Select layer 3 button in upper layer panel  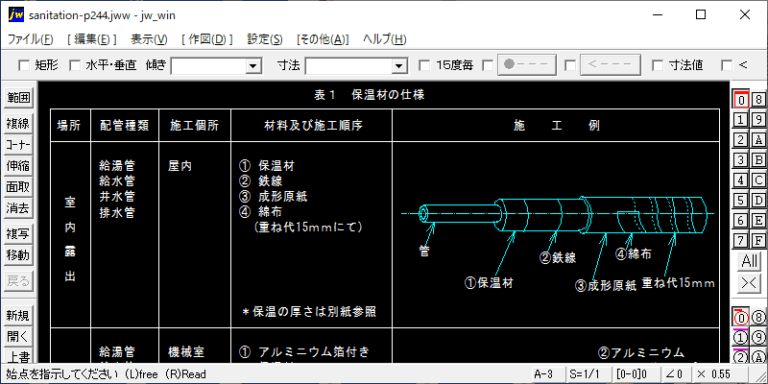pyautogui.click(x=741, y=160)
